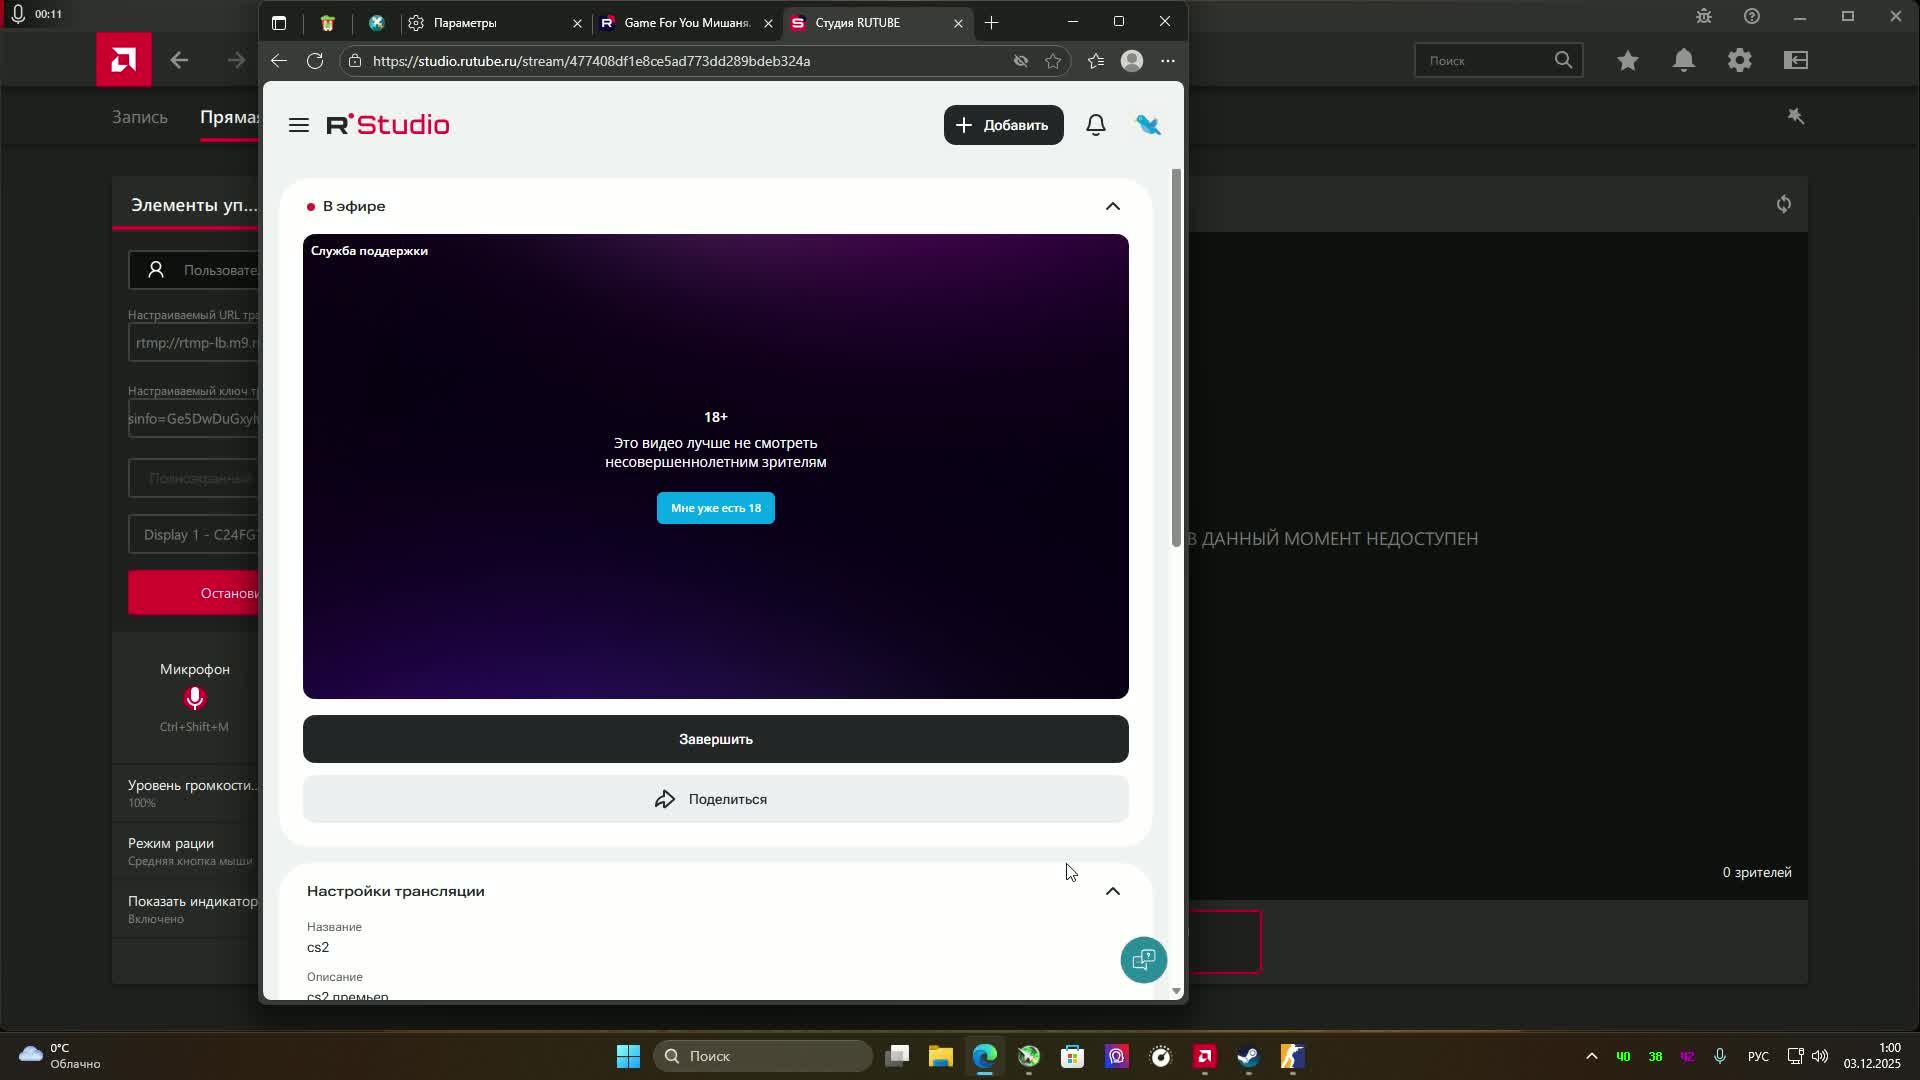
Task: Show hidden system tray icons
Action: 1591,1056
